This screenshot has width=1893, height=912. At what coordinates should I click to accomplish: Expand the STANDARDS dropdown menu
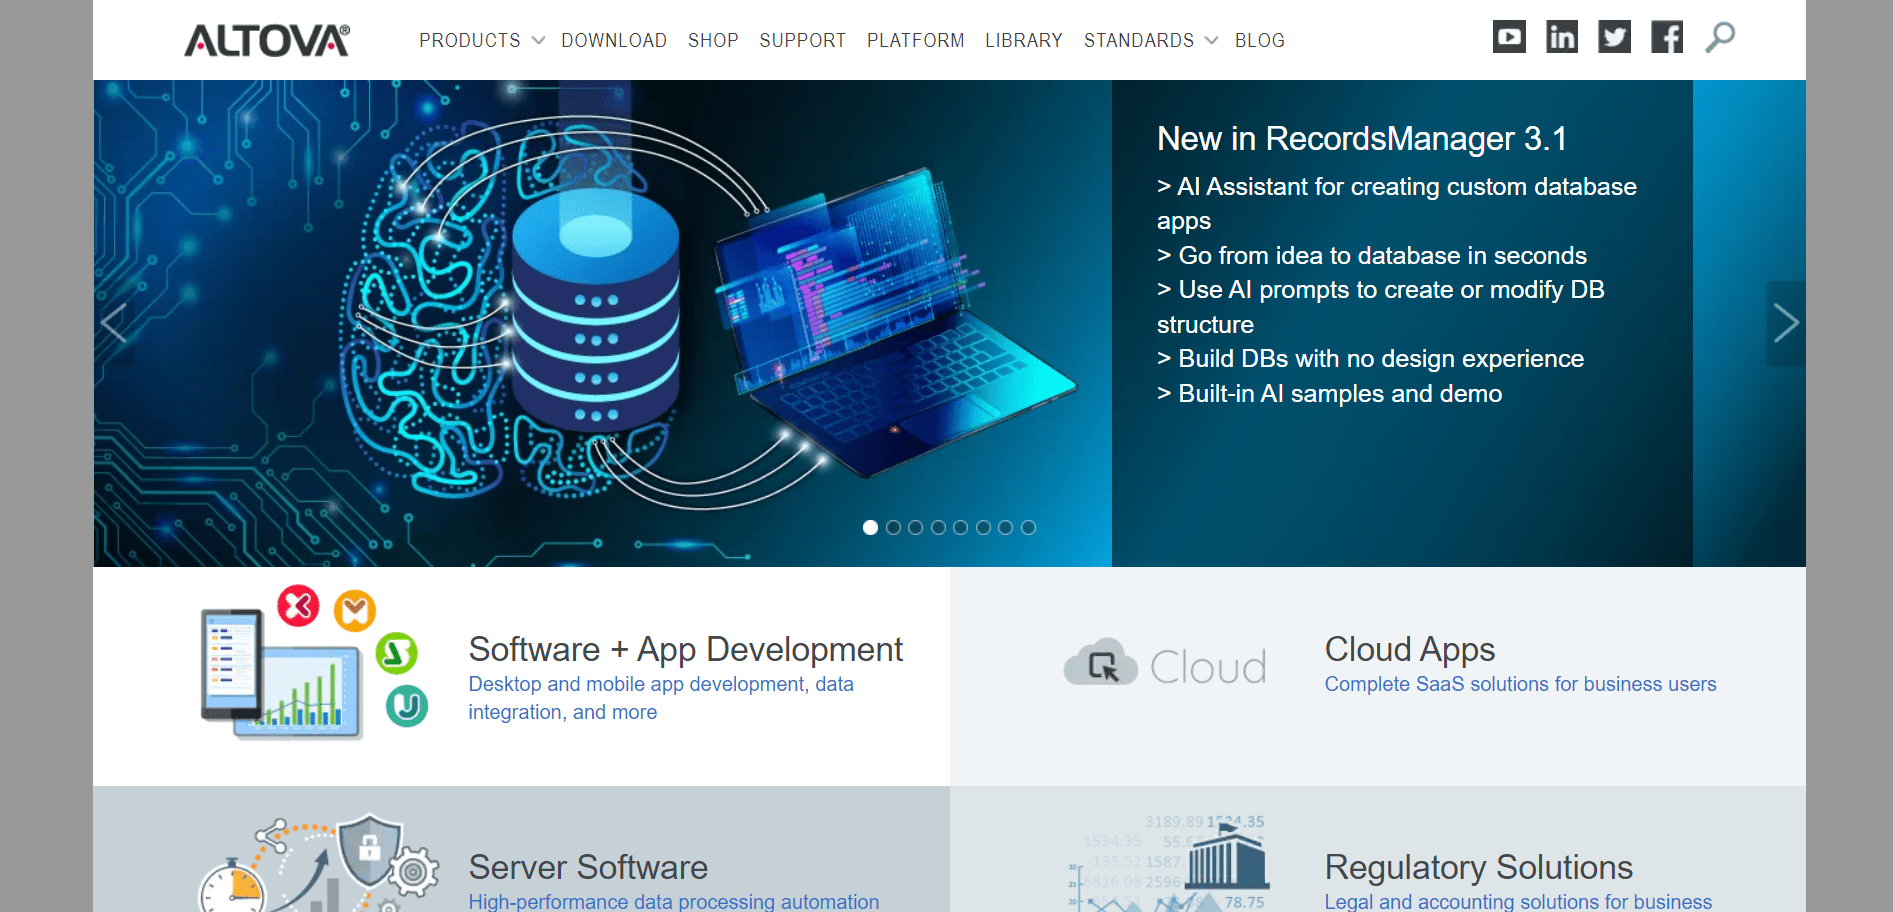point(1151,40)
